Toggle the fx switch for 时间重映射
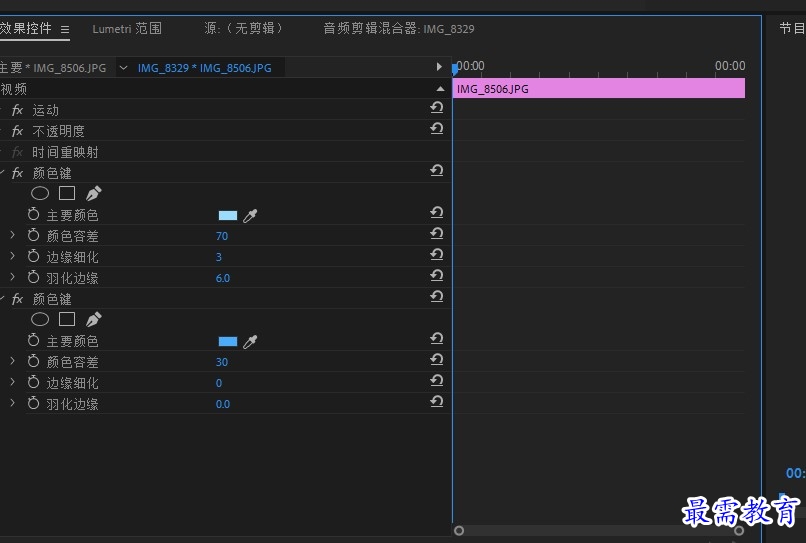Viewport: 806px width, 543px height. (17, 152)
